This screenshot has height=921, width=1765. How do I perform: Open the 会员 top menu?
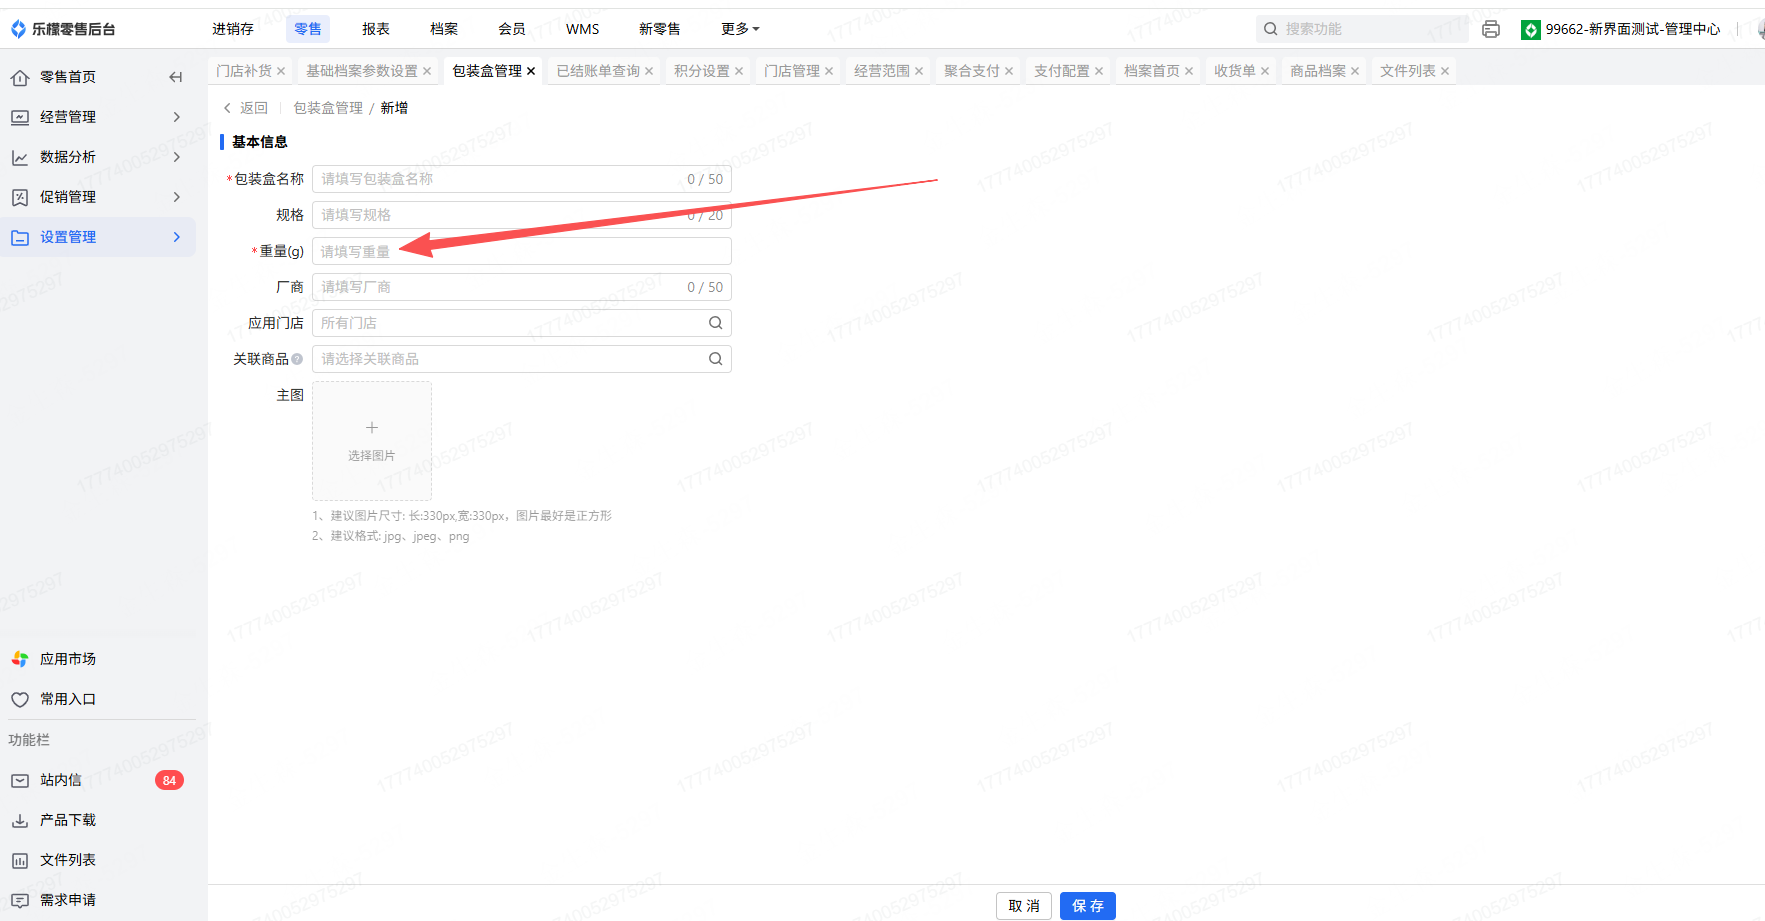click(512, 29)
